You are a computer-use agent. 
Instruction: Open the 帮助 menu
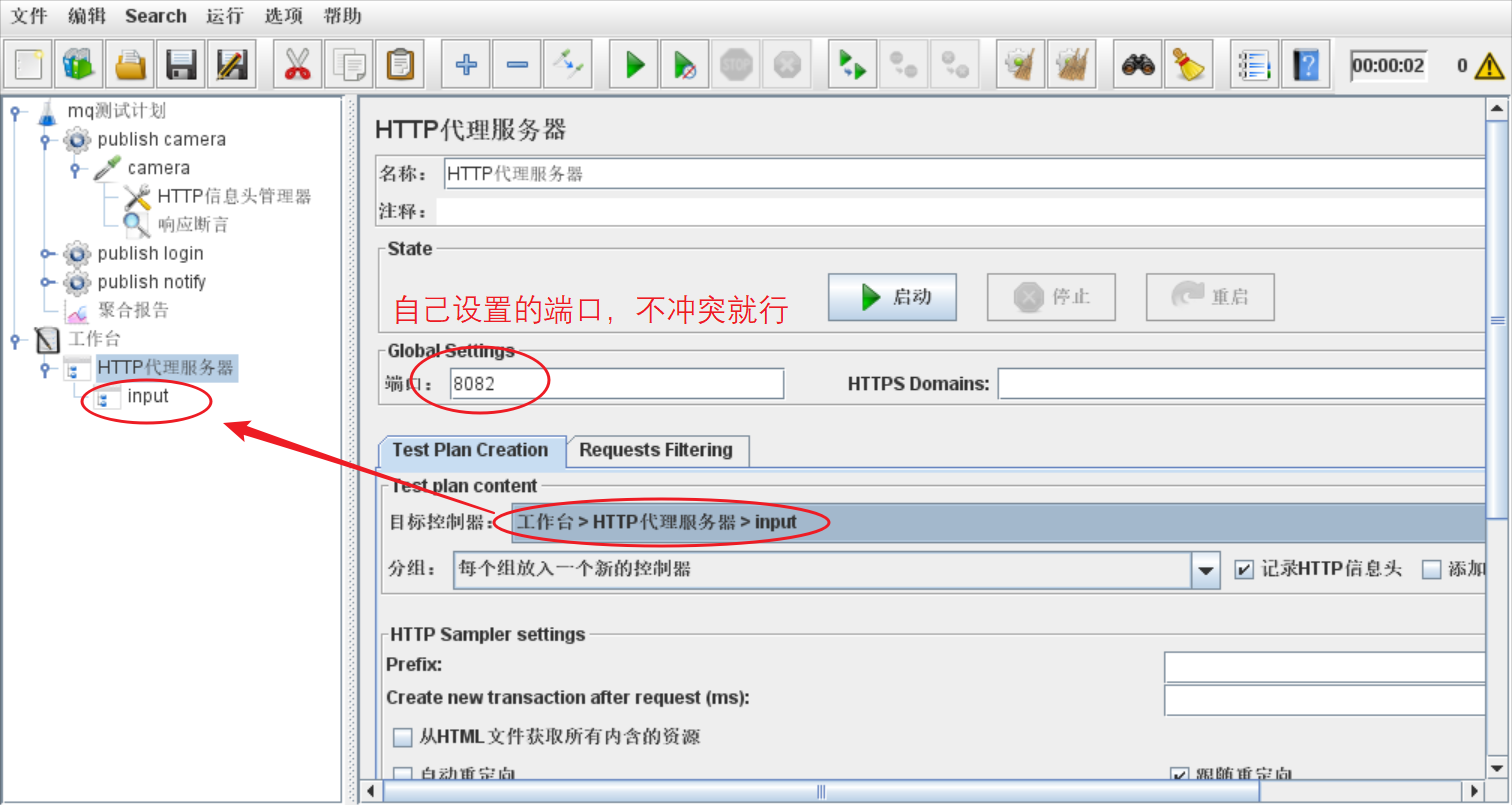pos(343,16)
